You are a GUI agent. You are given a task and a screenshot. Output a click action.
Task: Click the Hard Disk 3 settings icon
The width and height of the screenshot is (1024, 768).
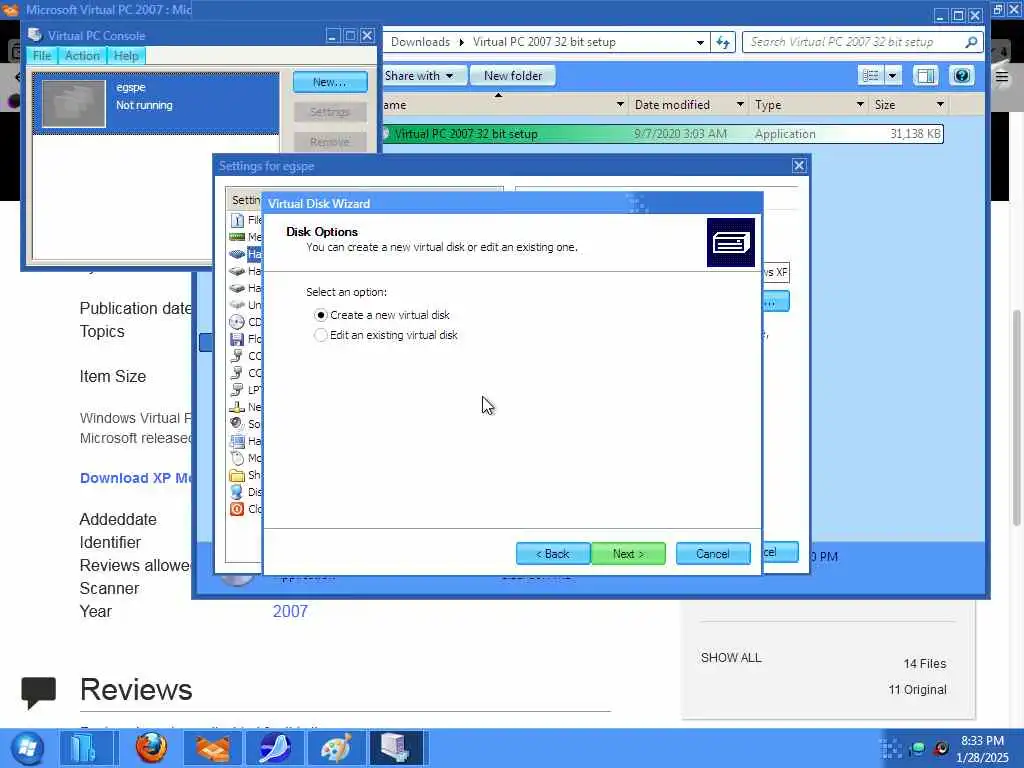click(x=237, y=288)
